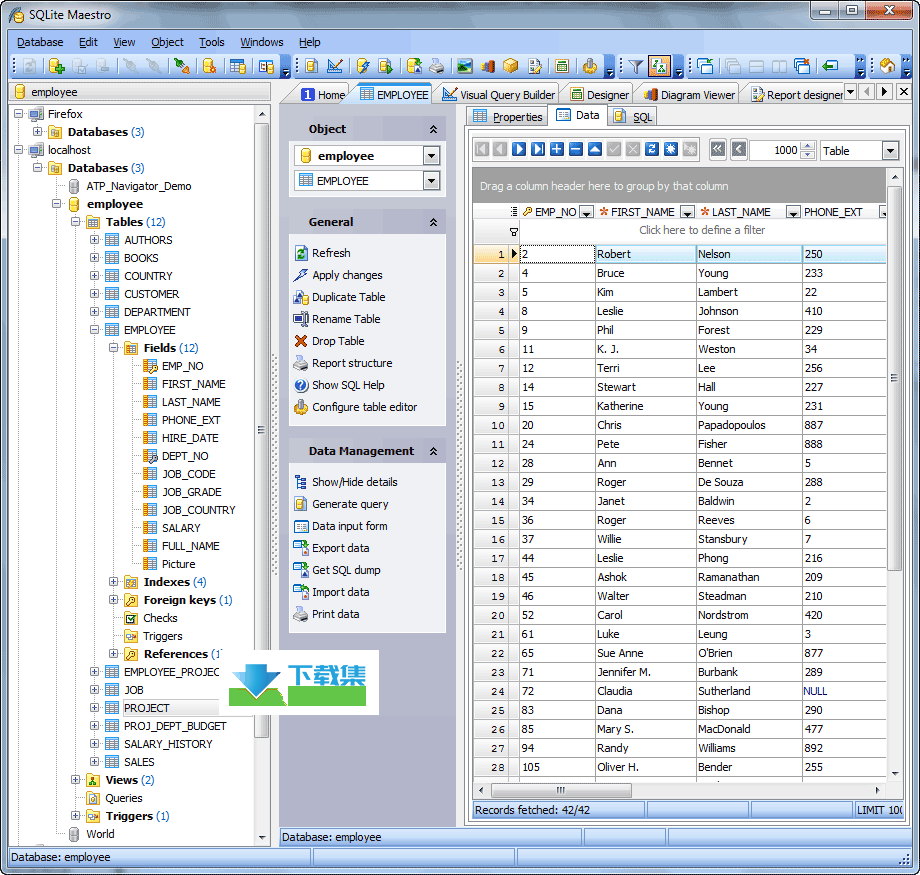Collapse the Object panel section
This screenshot has height=875, width=920.
click(433, 129)
